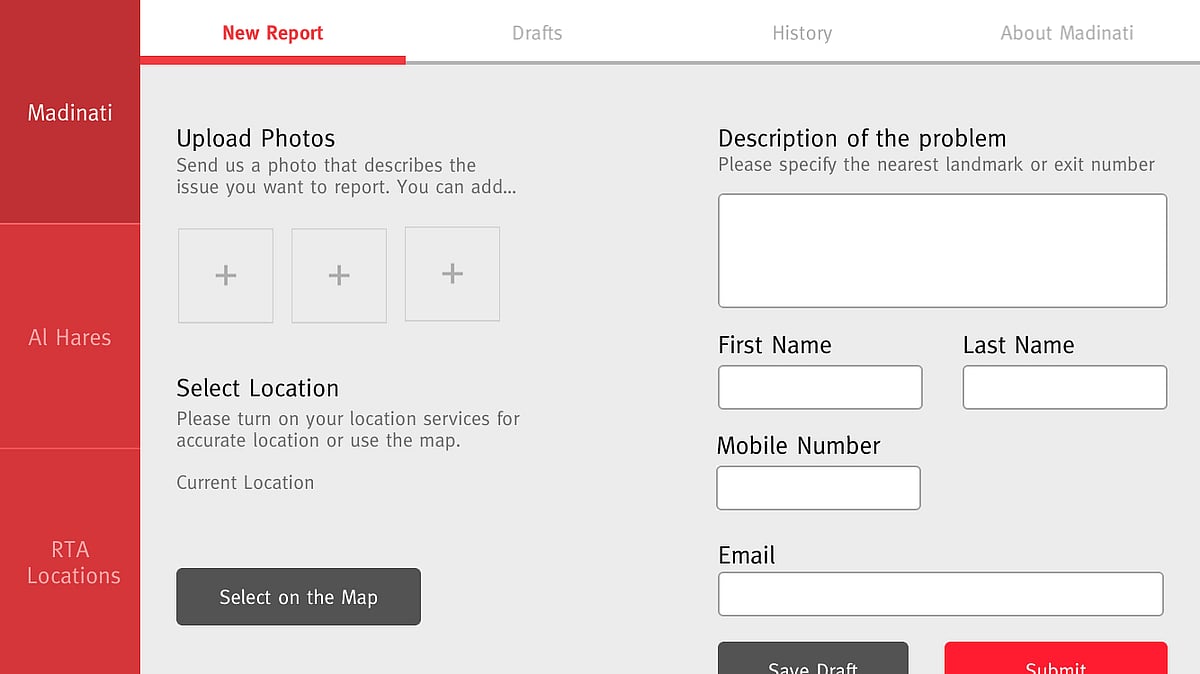Image resolution: width=1200 pixels, height=674 pixels.
Task: Click the Save Draft button
Action: point(813,658)
